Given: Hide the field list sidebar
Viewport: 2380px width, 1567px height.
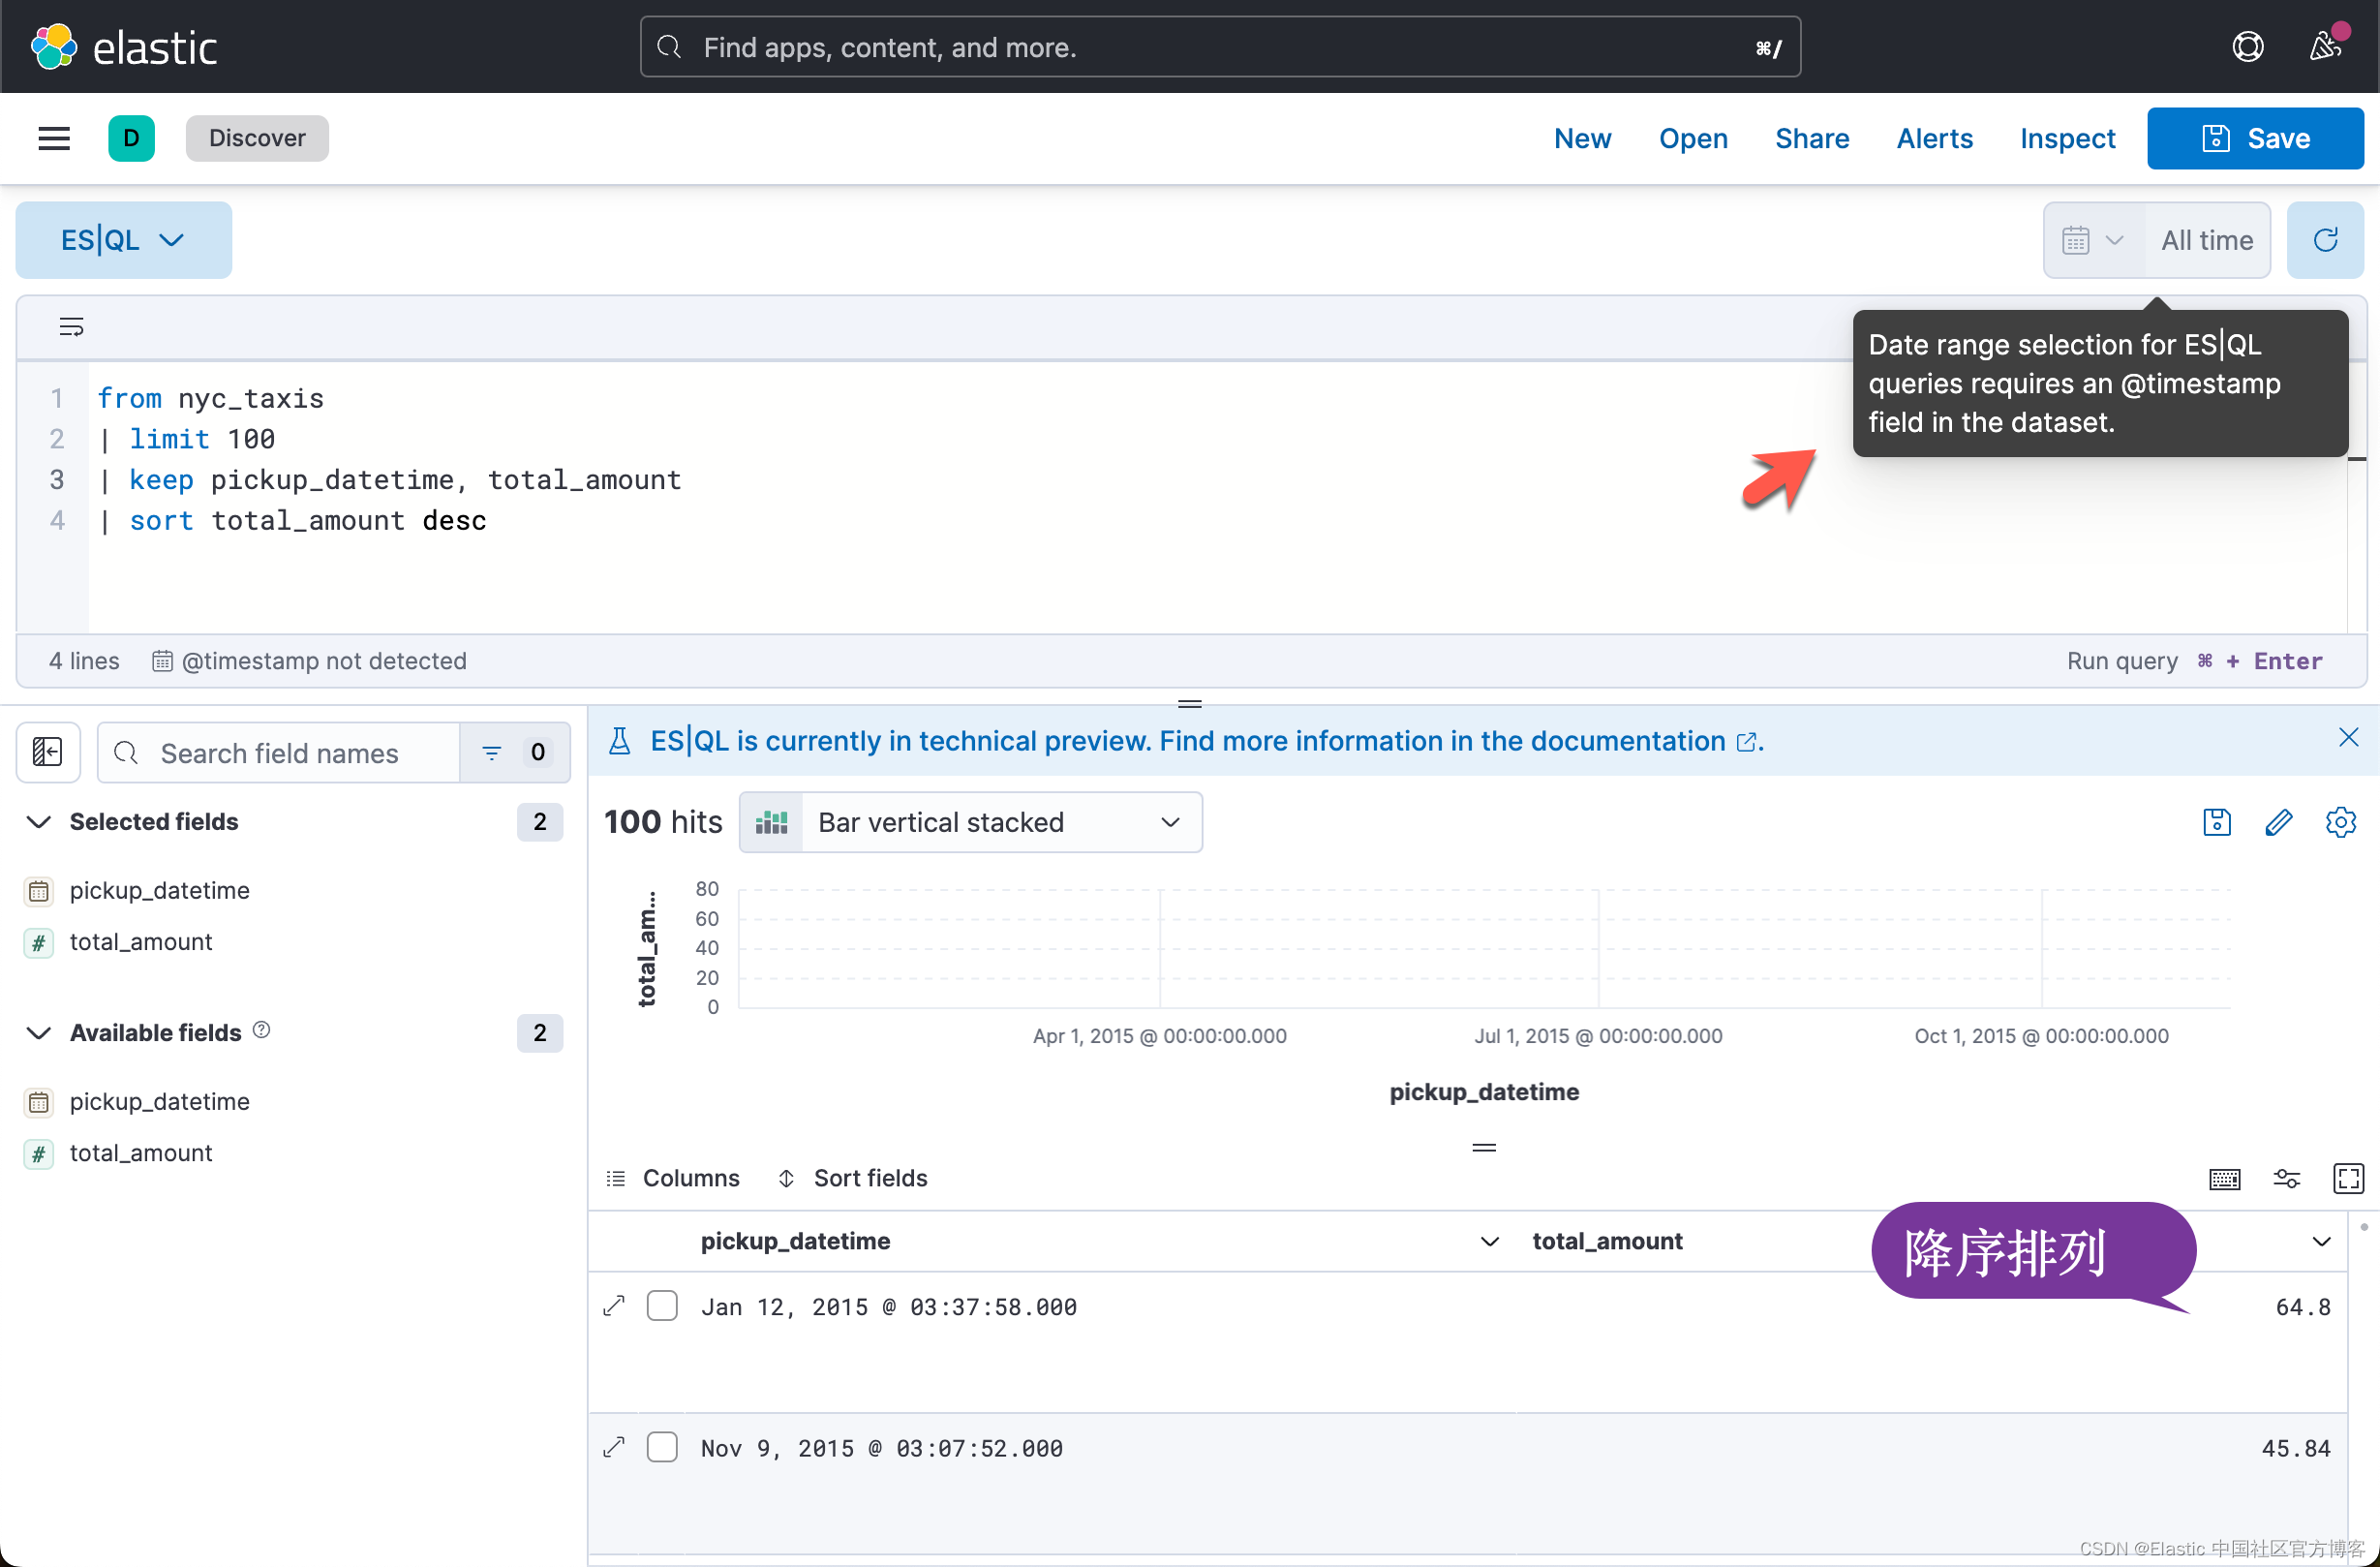Looking at the screenshot, I should [47, 752].
